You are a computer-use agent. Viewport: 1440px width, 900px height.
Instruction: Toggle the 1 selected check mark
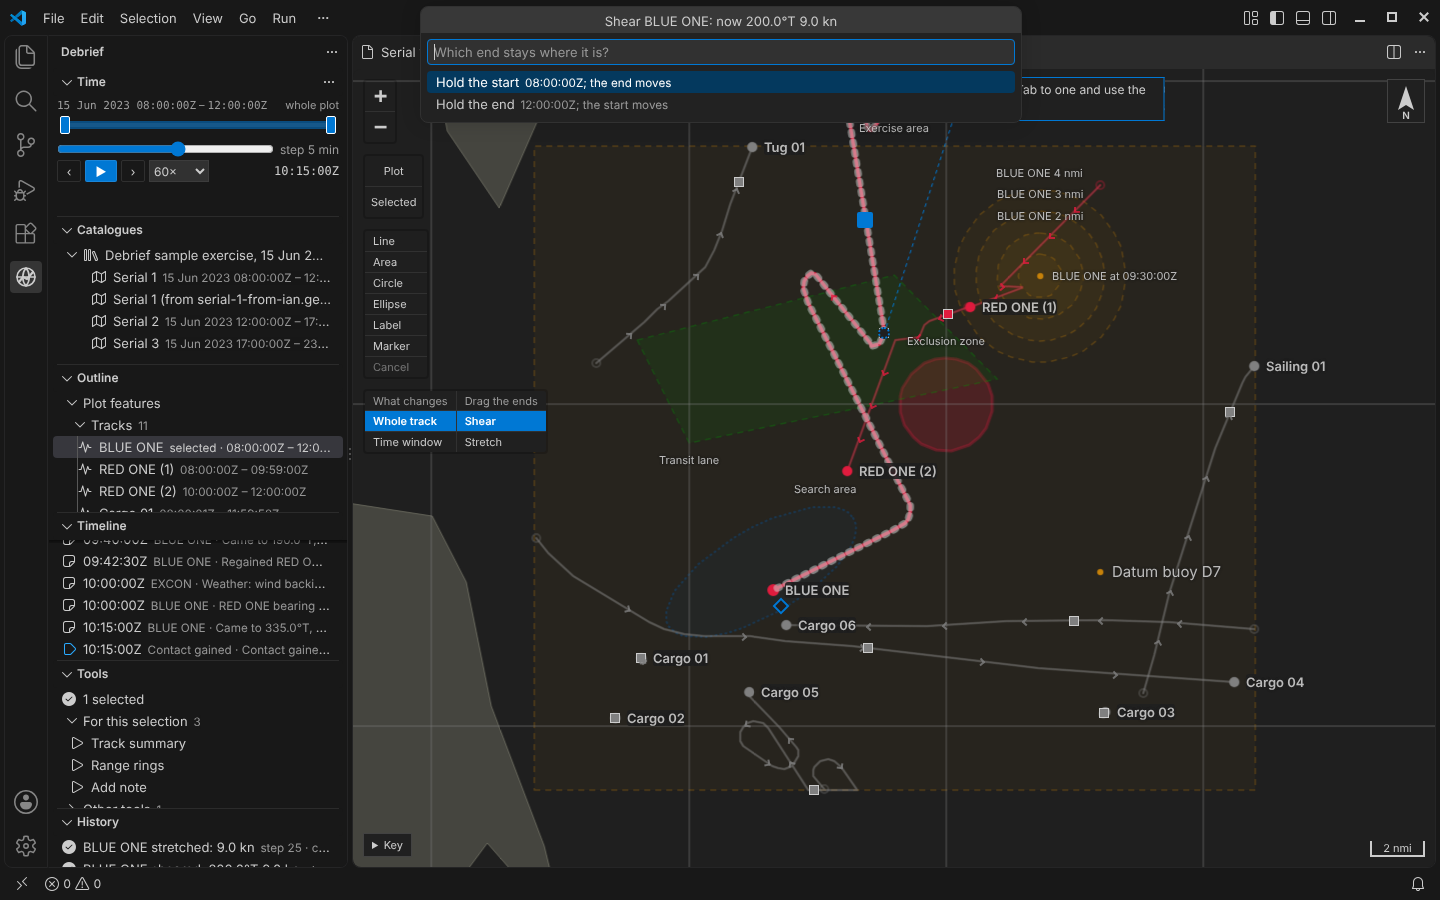point(69,699)
